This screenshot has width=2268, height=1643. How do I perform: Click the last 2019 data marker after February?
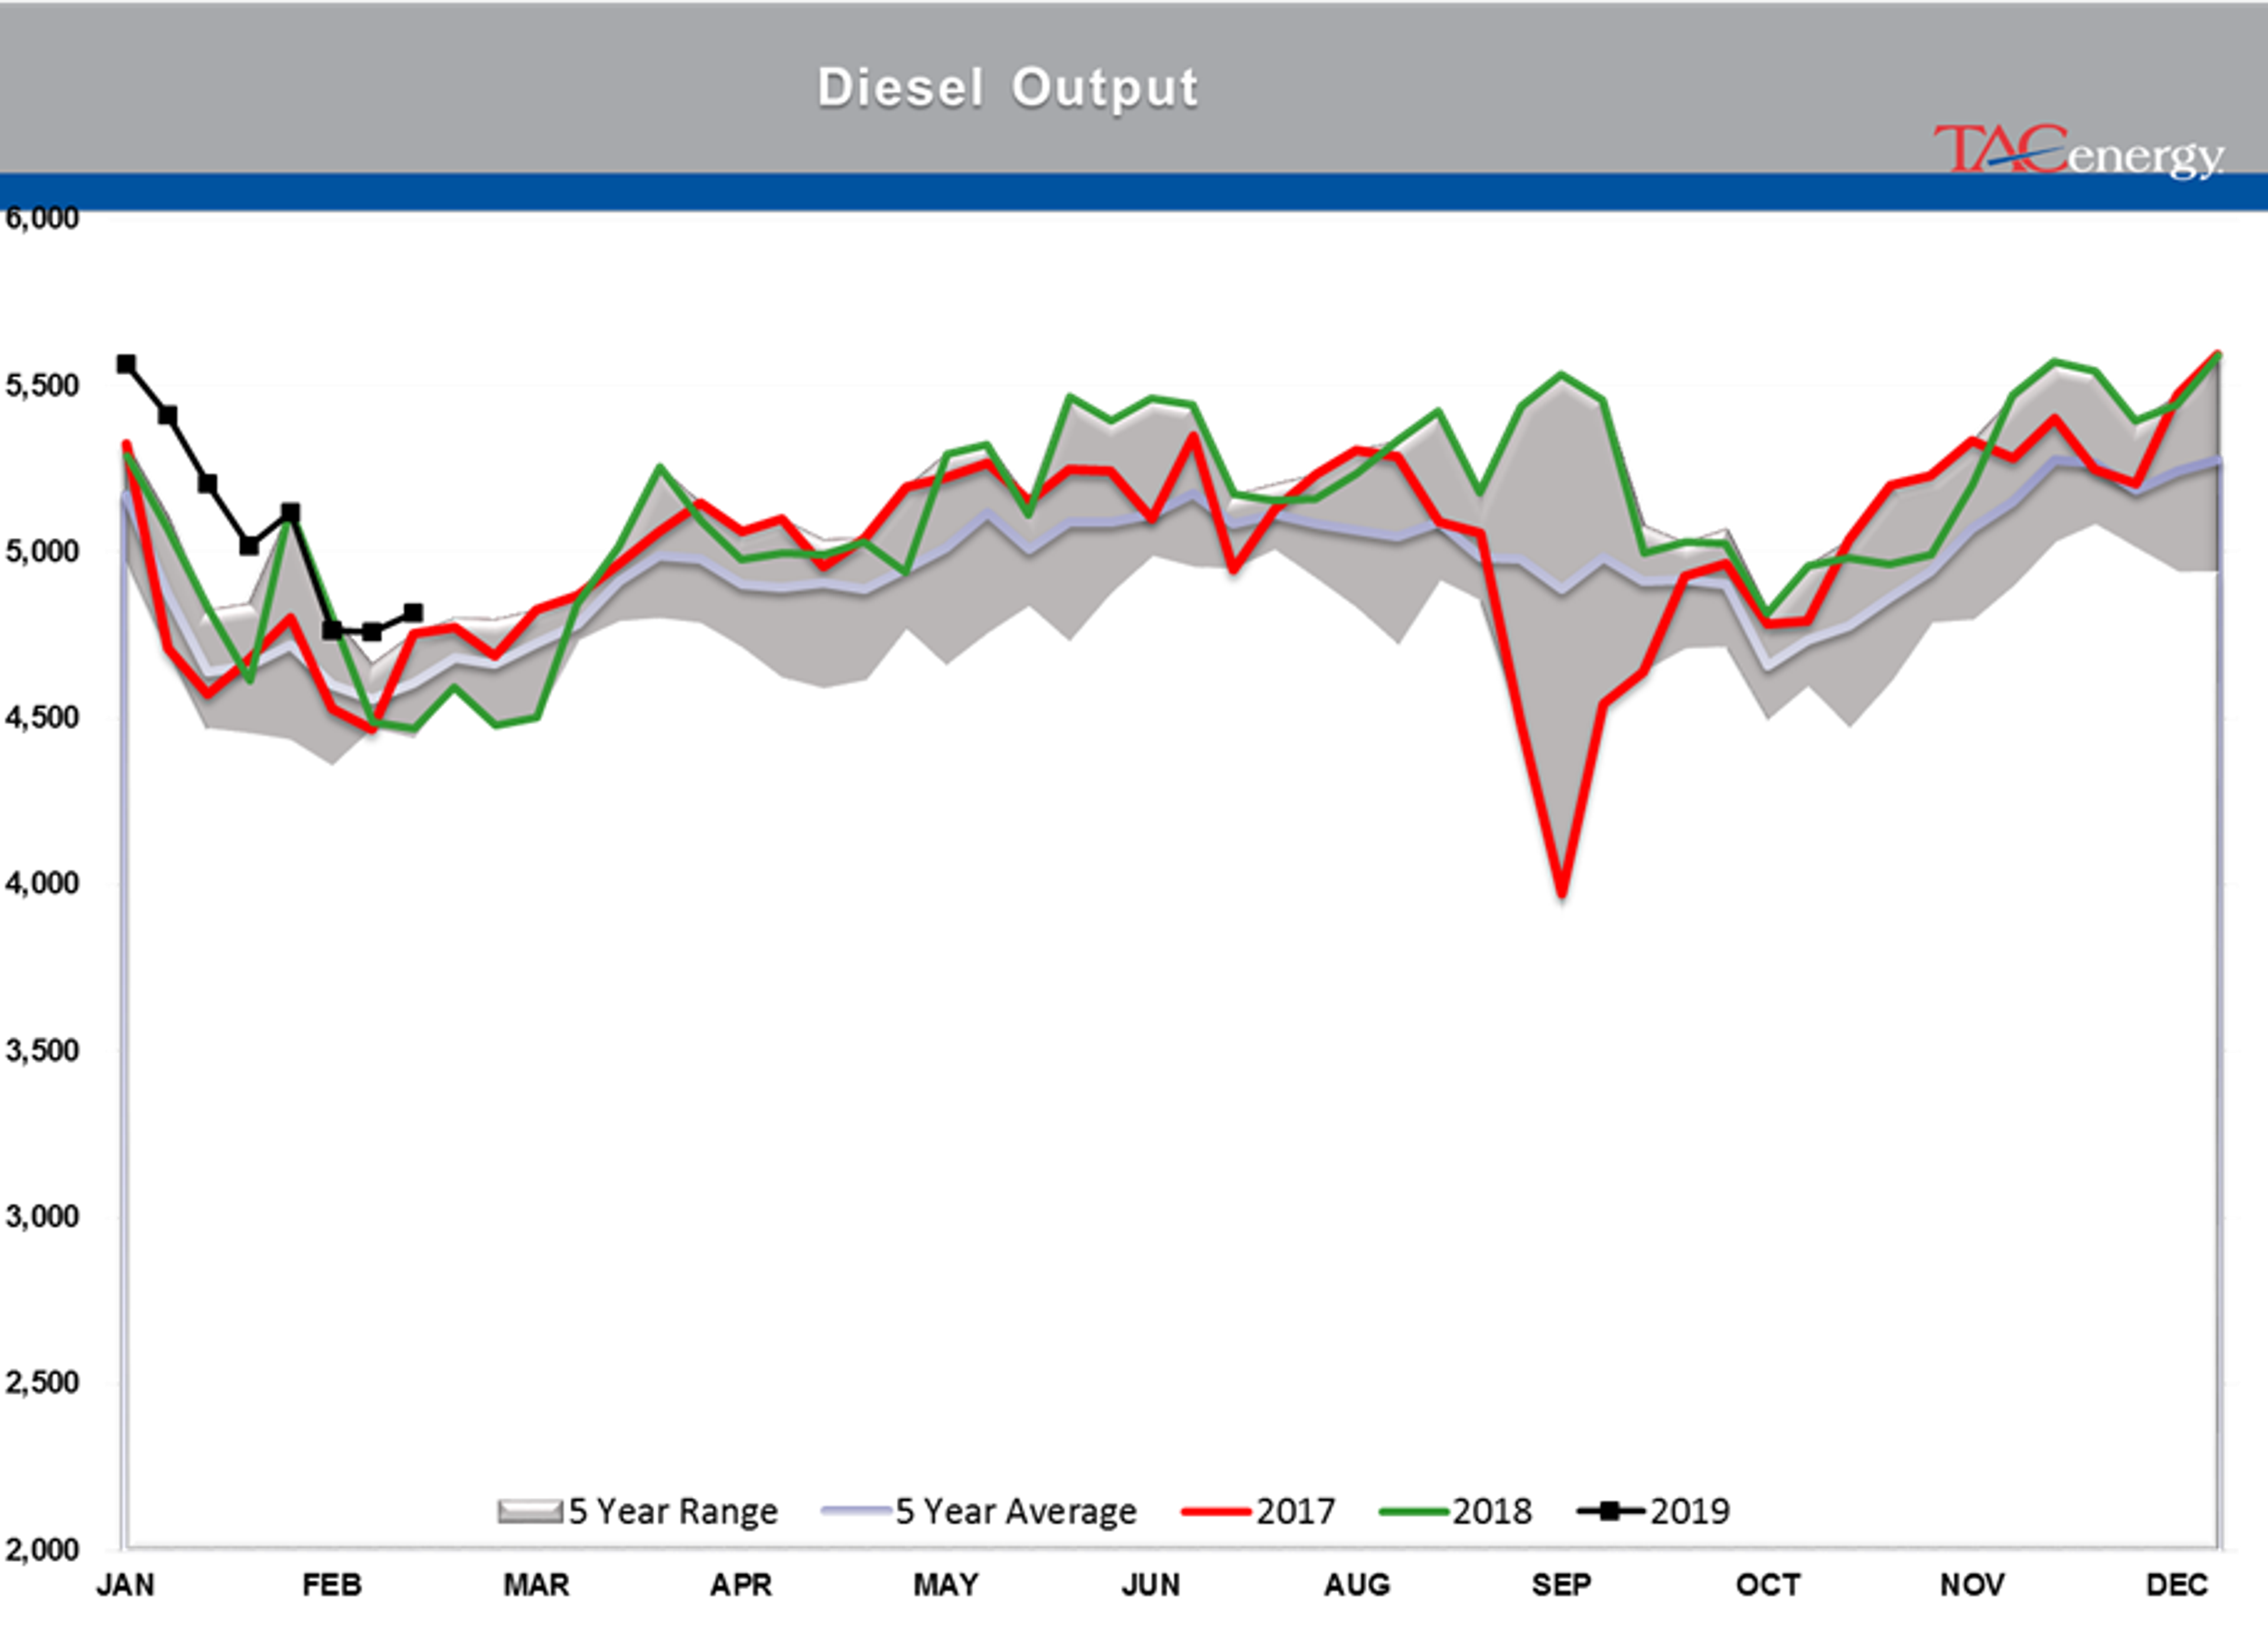tap(413, 613)
